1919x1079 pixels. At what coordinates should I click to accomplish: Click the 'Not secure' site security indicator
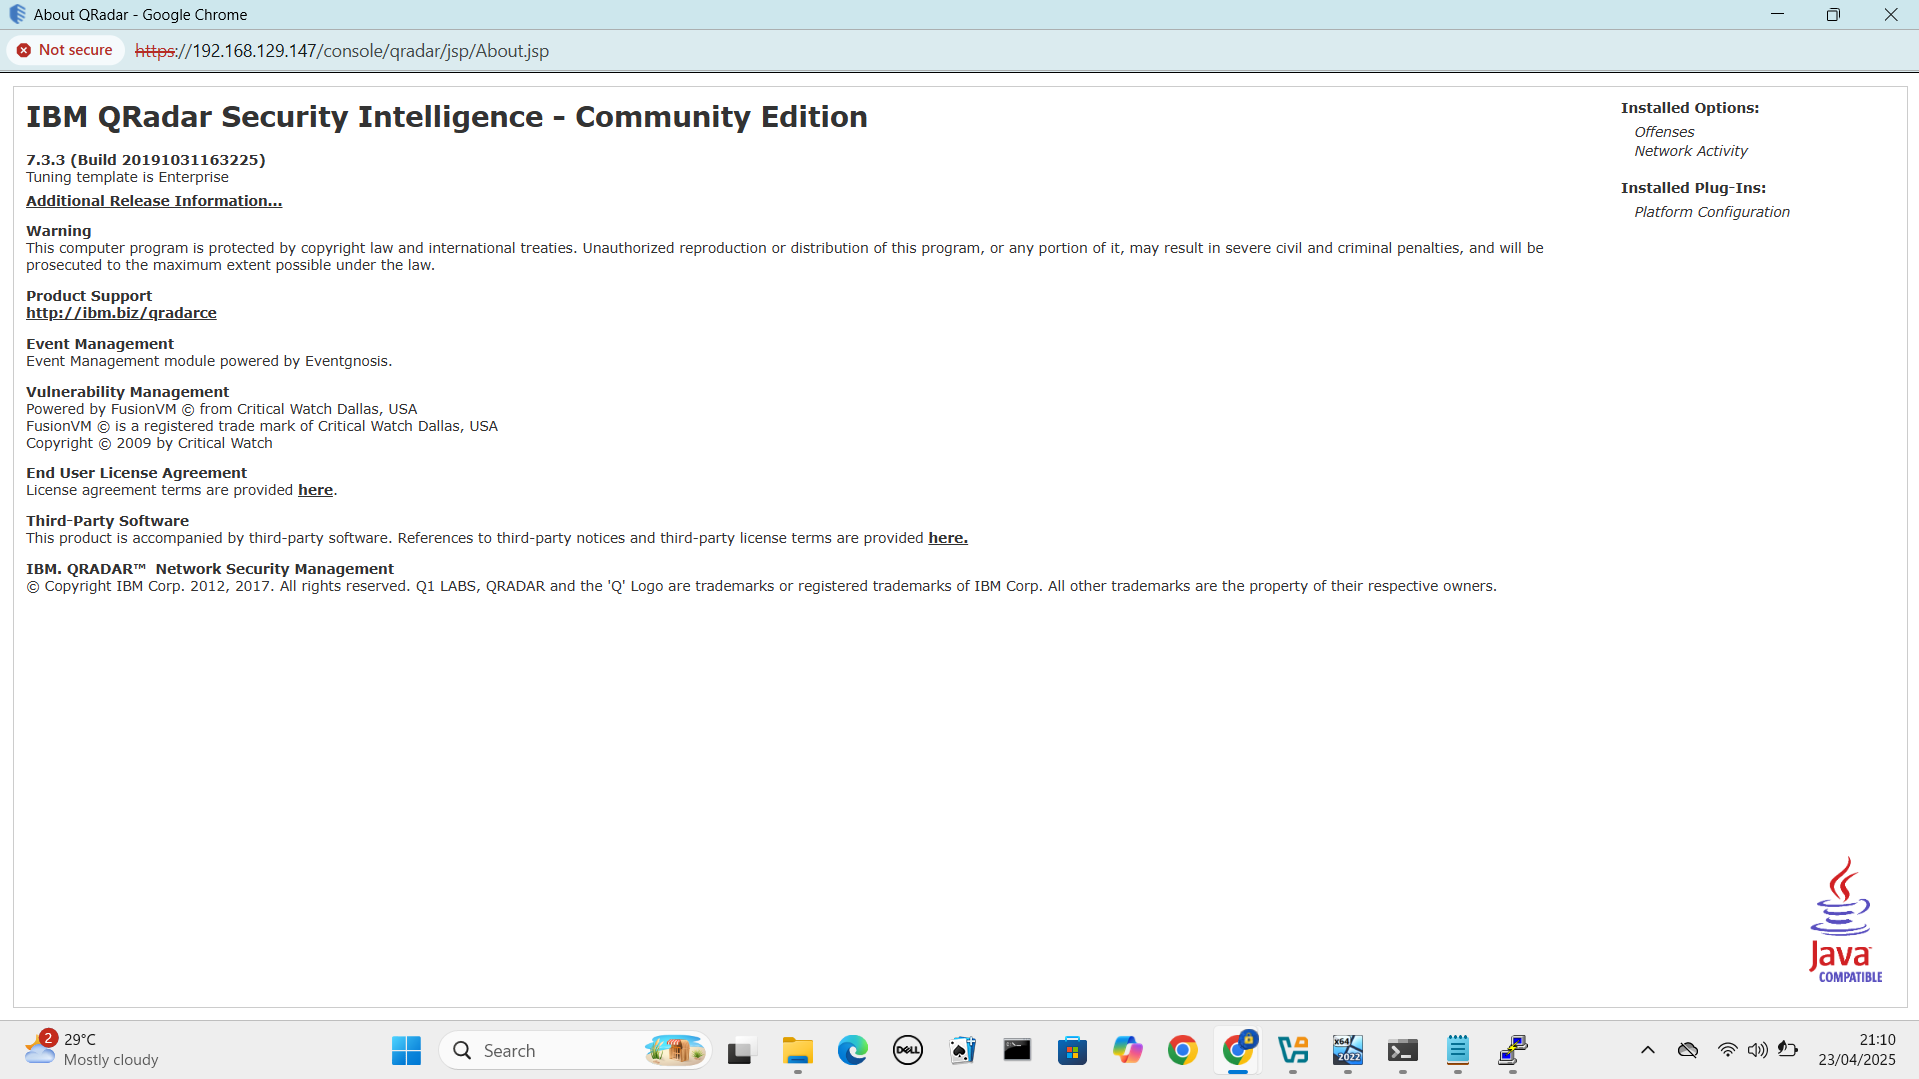65,50
